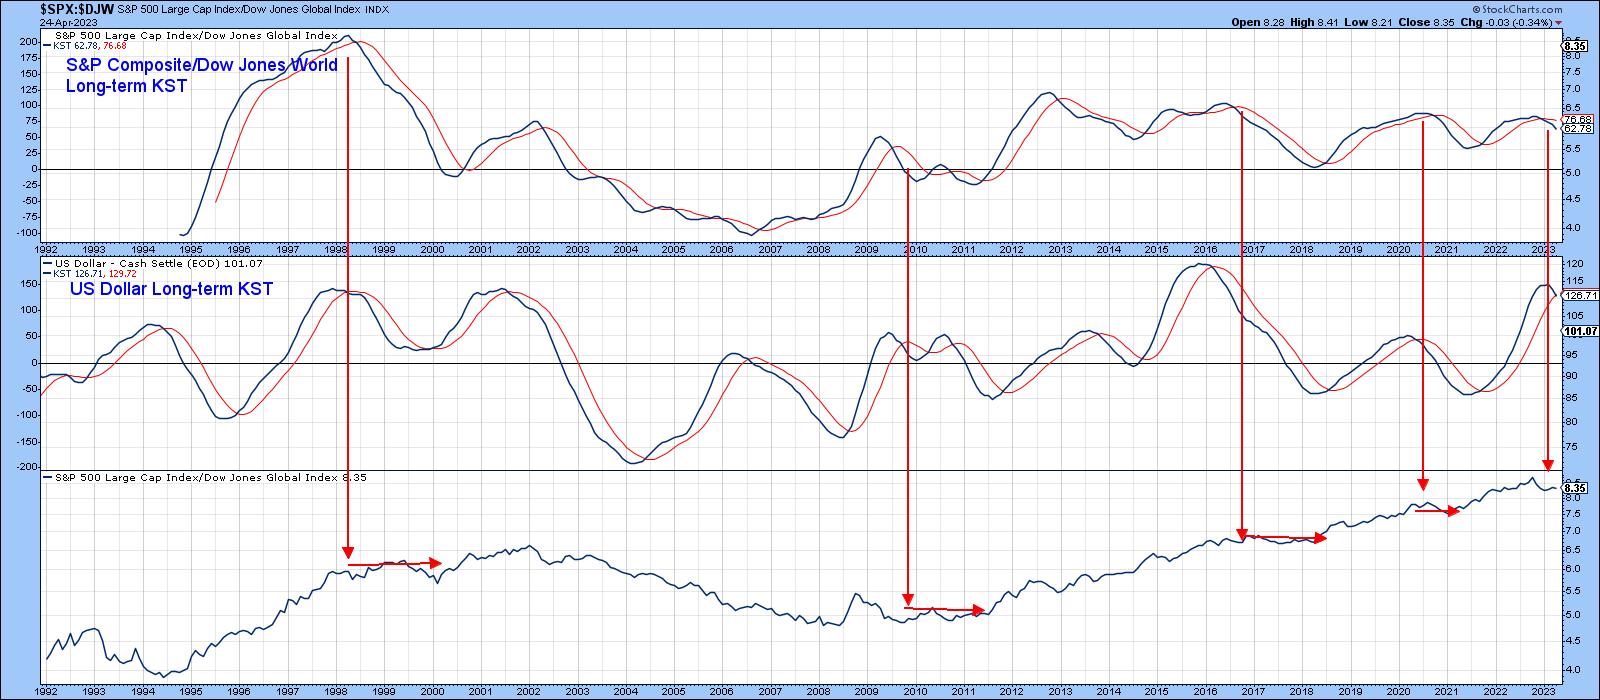1600x700 pixels.
Task: Click the 125 label on the top-left axis
Action: coord(29,89)
